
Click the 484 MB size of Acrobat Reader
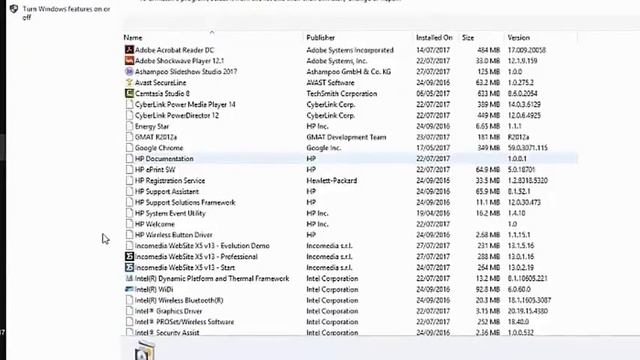(x=488, y=50)
